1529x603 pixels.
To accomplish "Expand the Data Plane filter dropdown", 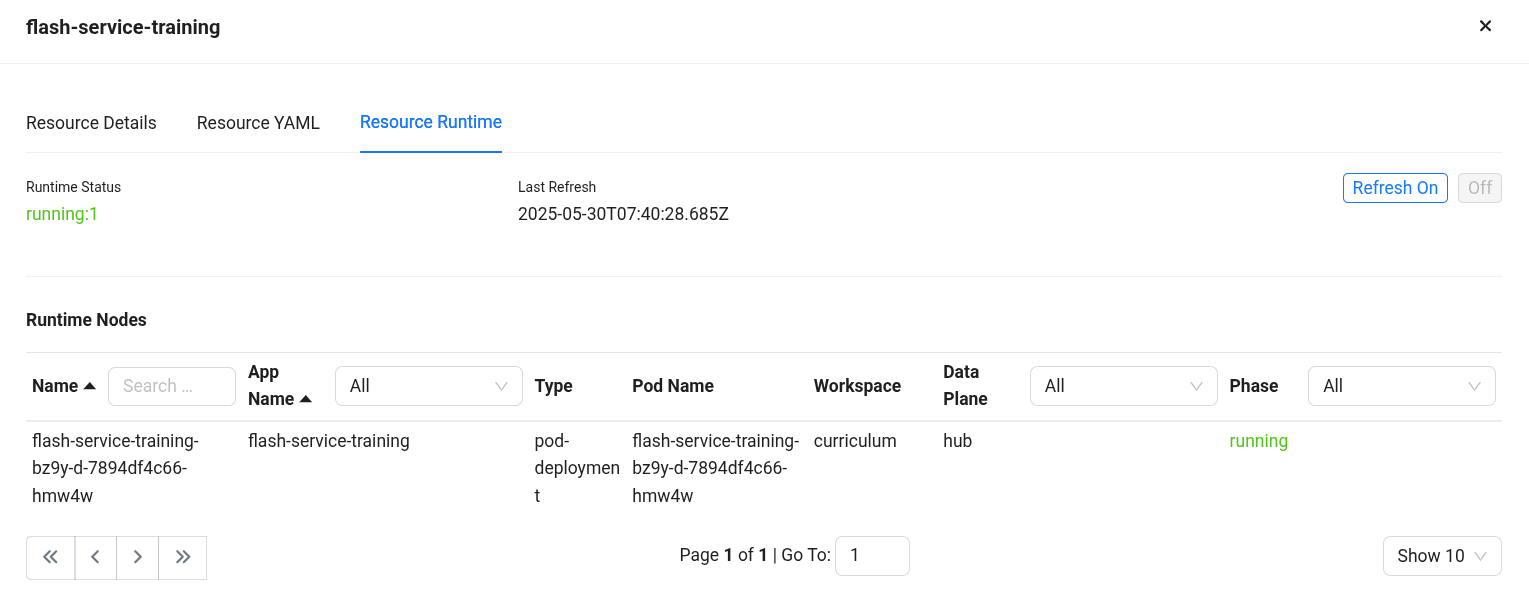I will 1123,386.
